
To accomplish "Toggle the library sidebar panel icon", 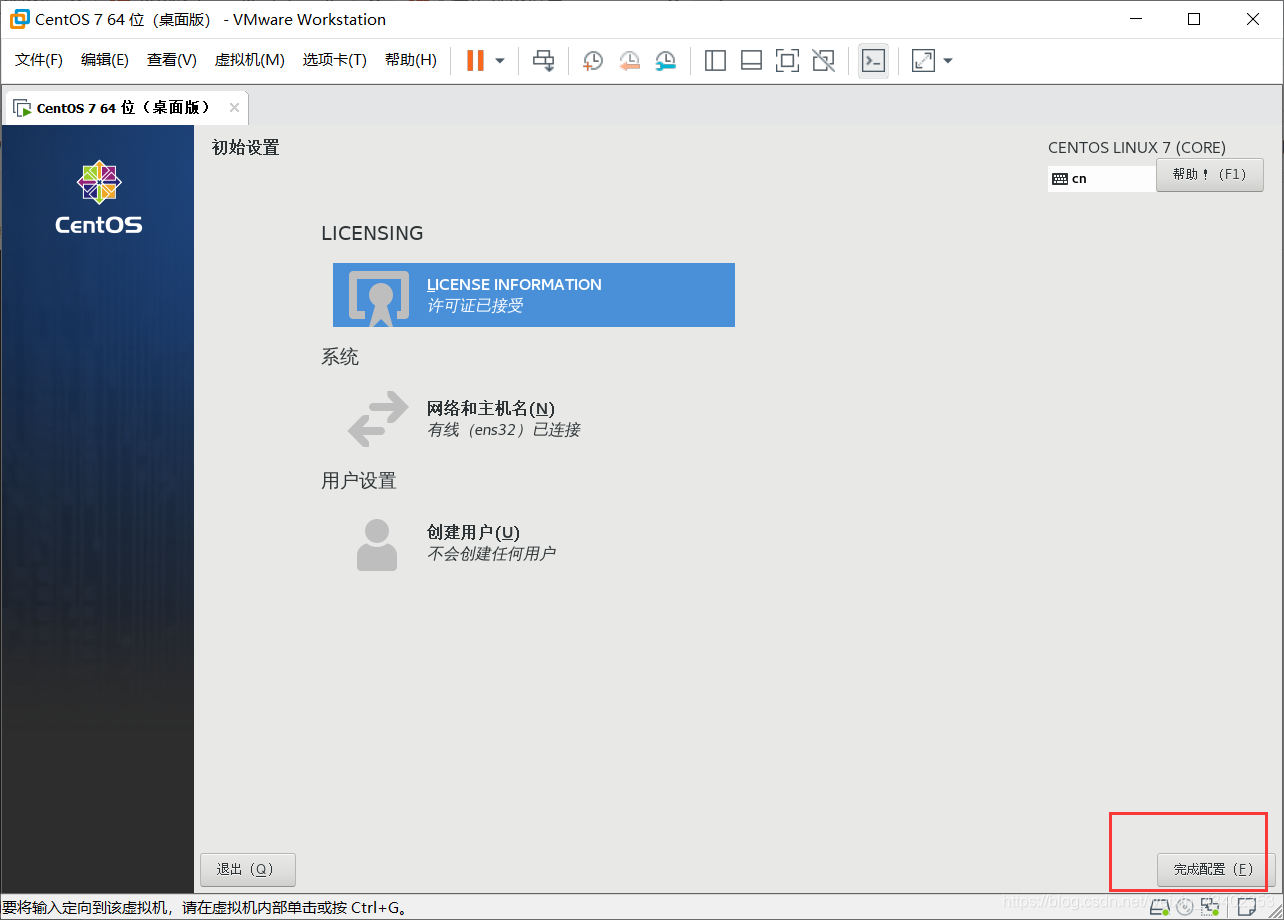I will pos(715,61).
